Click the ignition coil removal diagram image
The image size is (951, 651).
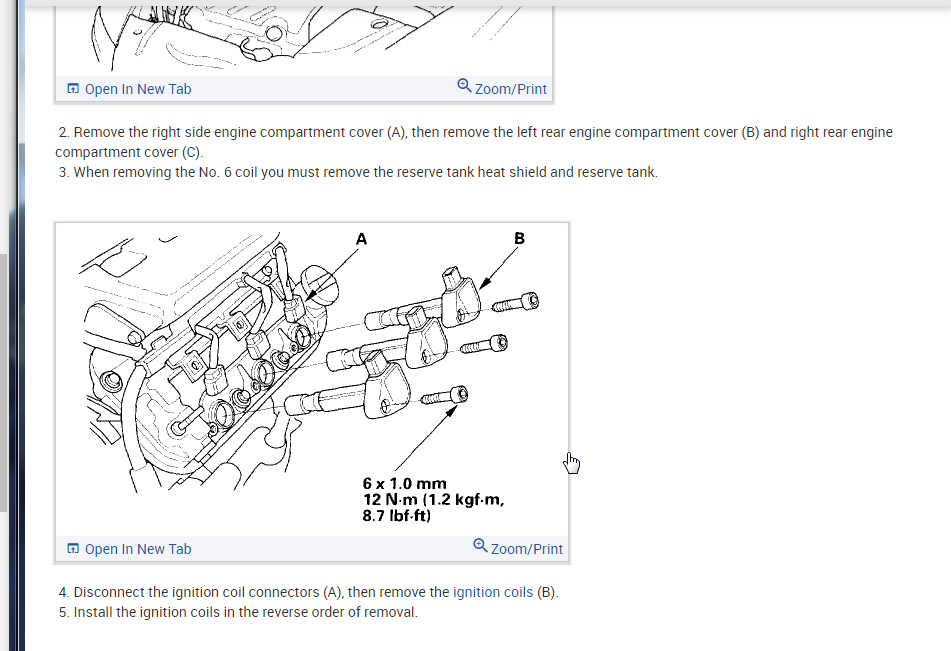[x=312, y=379]
